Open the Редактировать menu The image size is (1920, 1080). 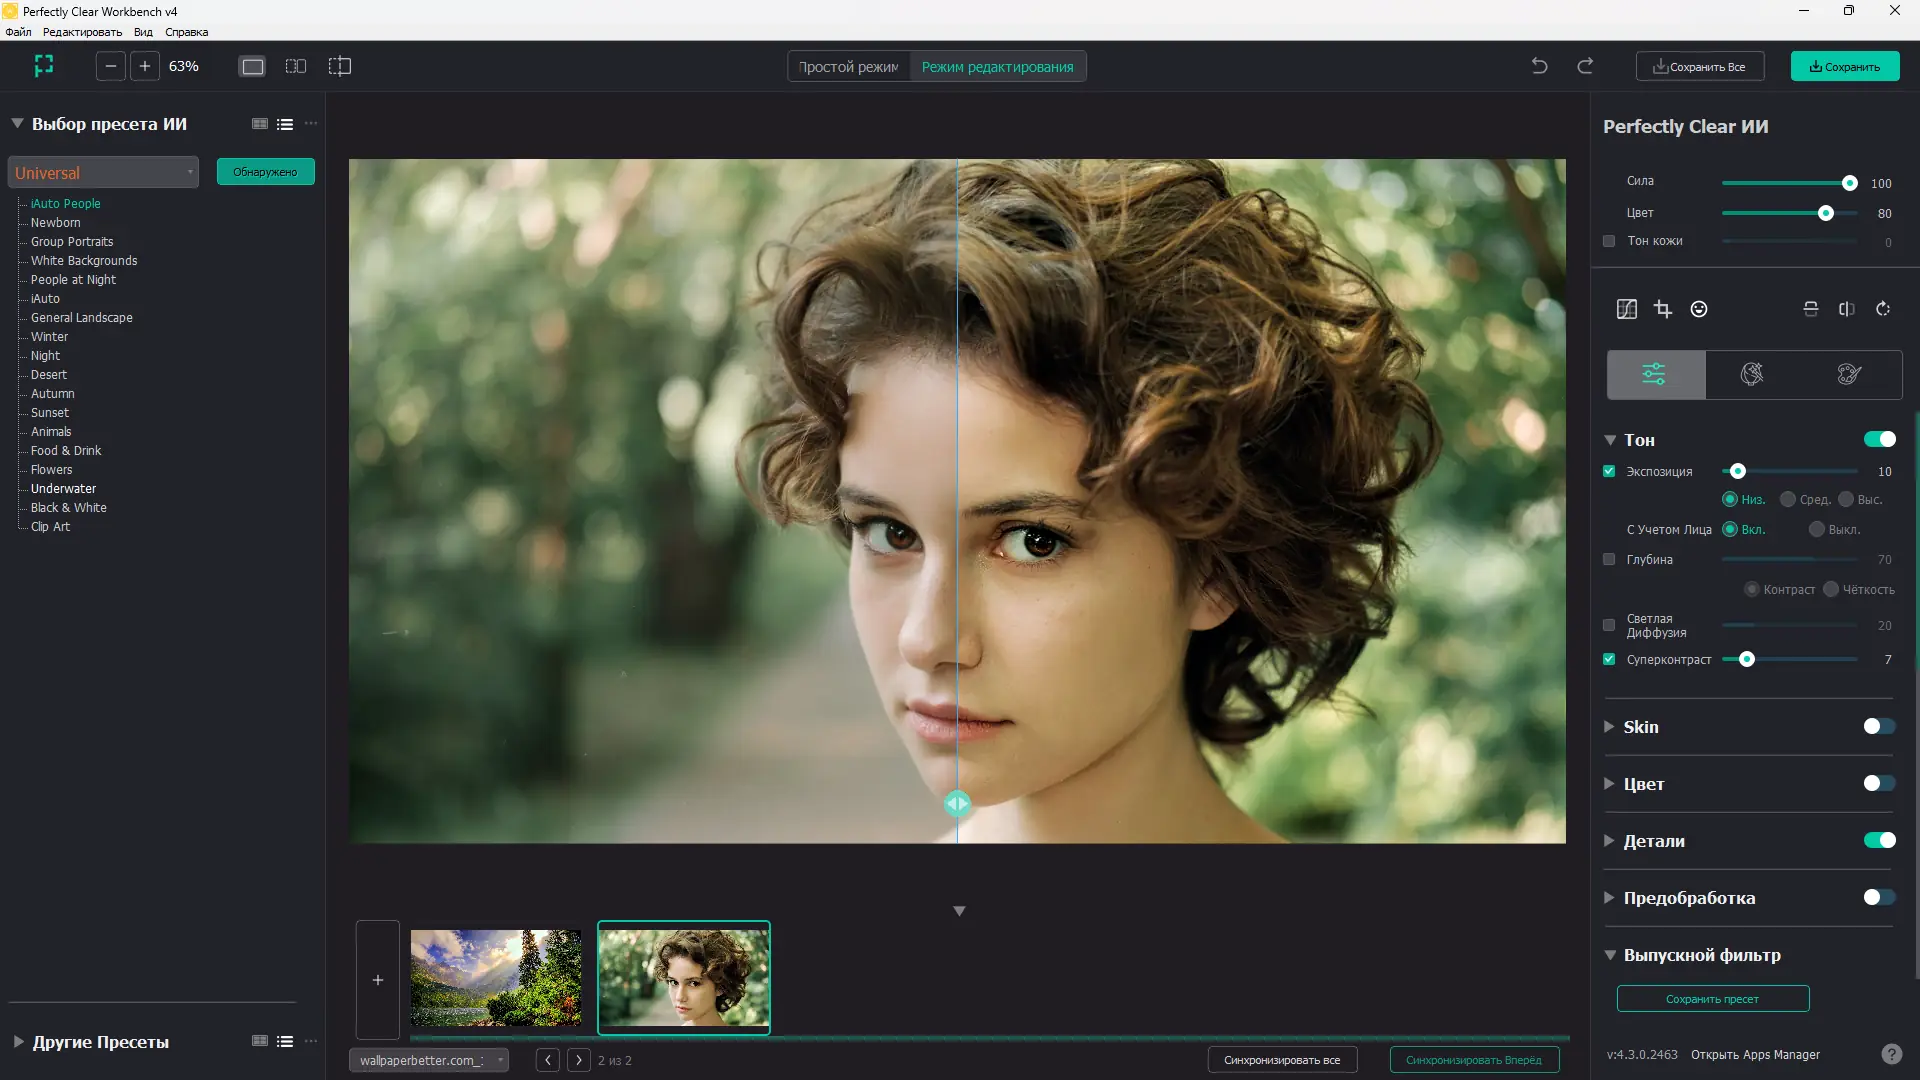82,32
